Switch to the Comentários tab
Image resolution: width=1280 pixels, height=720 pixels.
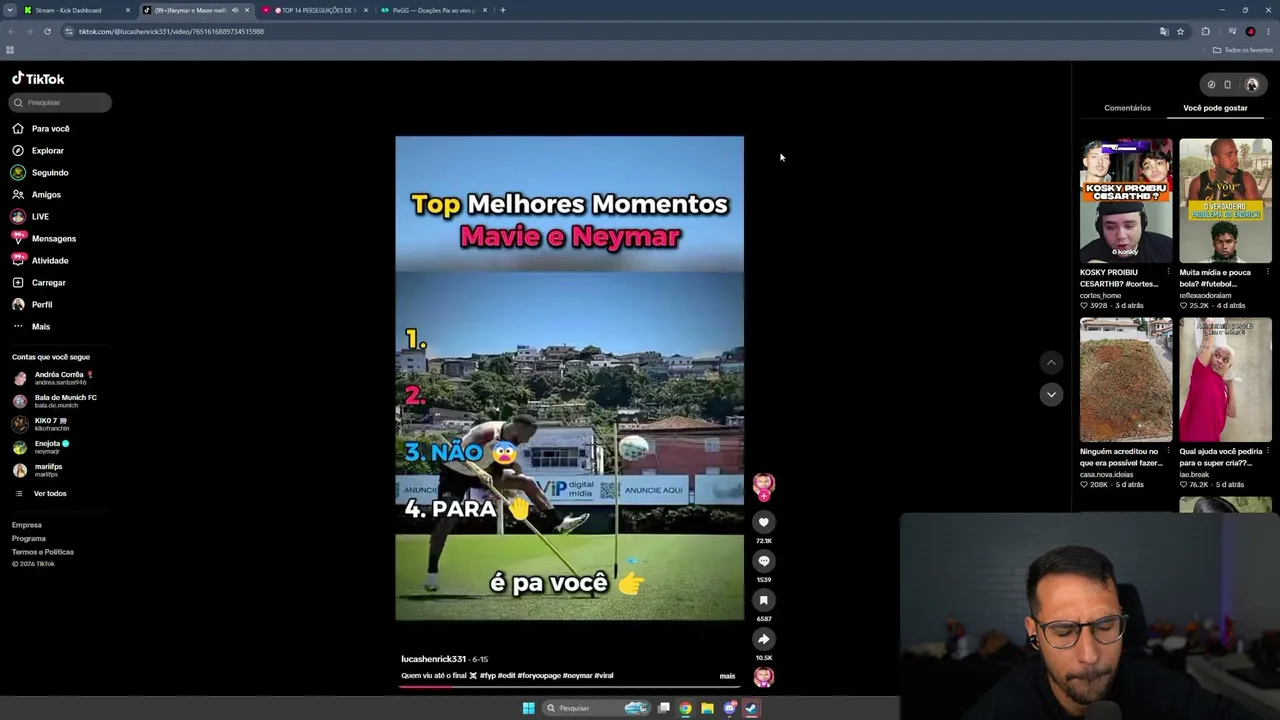point(1127,108)
